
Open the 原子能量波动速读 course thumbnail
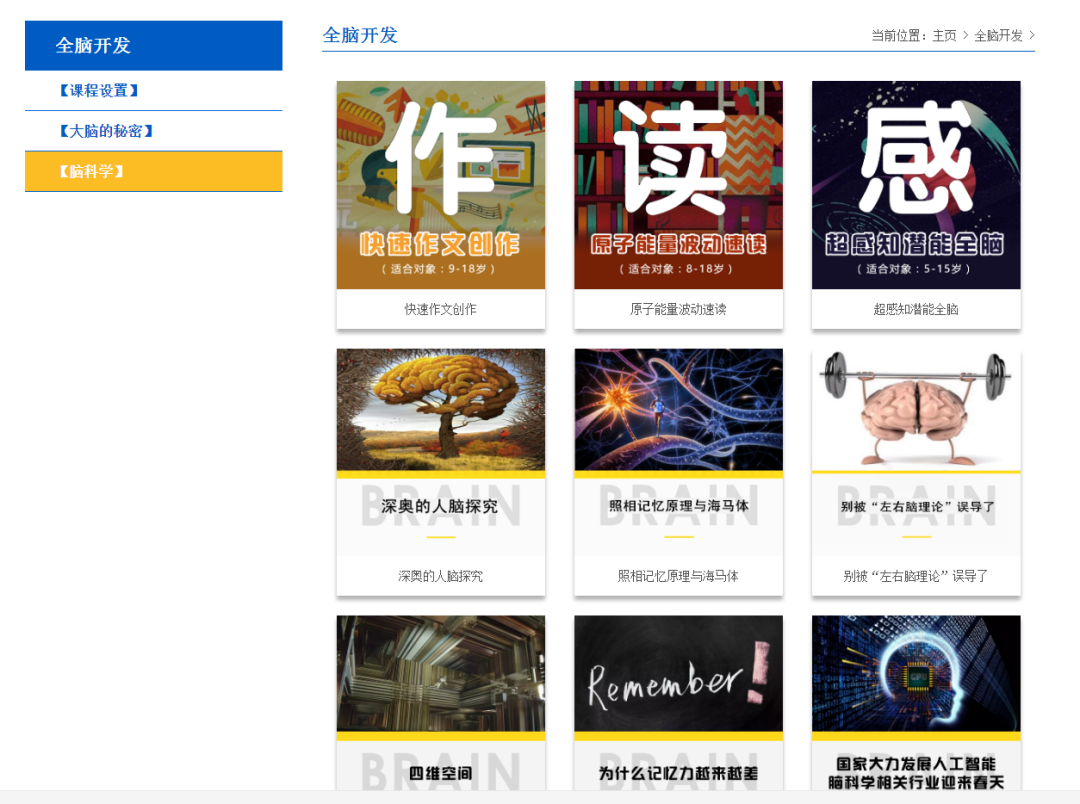point(678,184)
